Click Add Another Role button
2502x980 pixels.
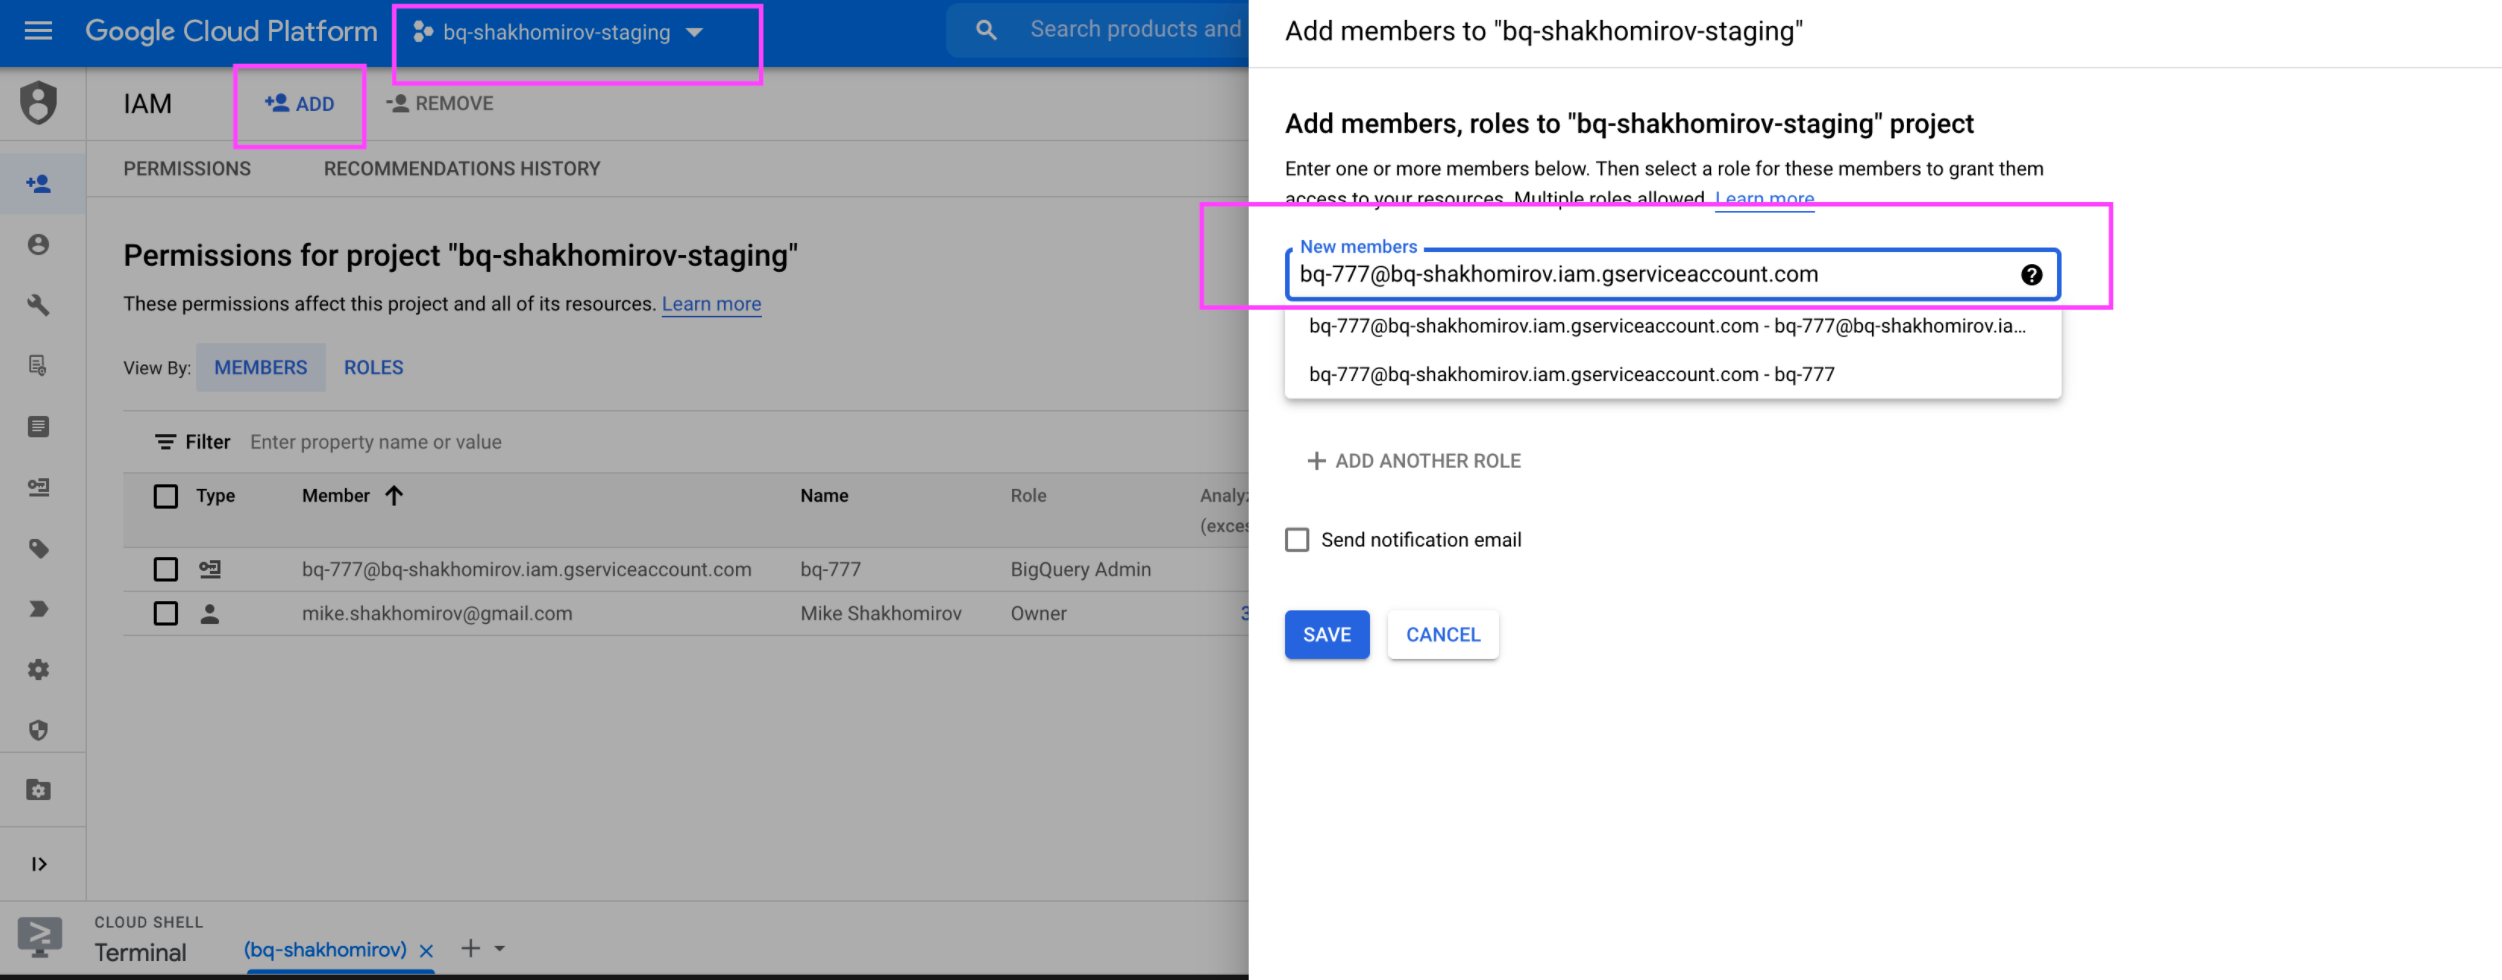[1414, 461]
